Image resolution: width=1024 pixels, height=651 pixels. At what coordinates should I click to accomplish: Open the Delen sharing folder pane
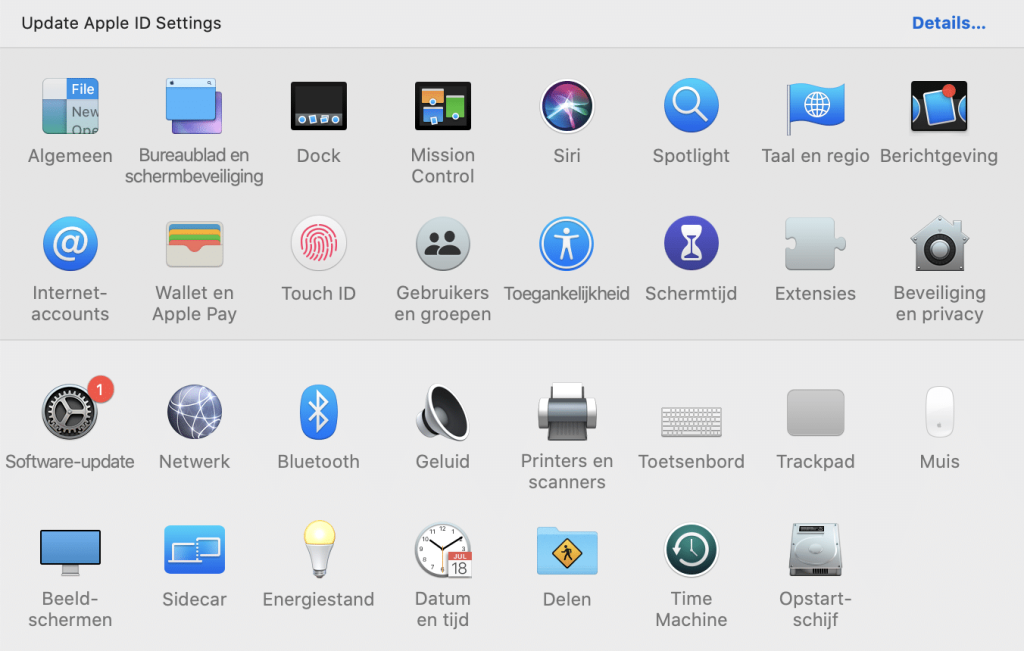[567, 550]
